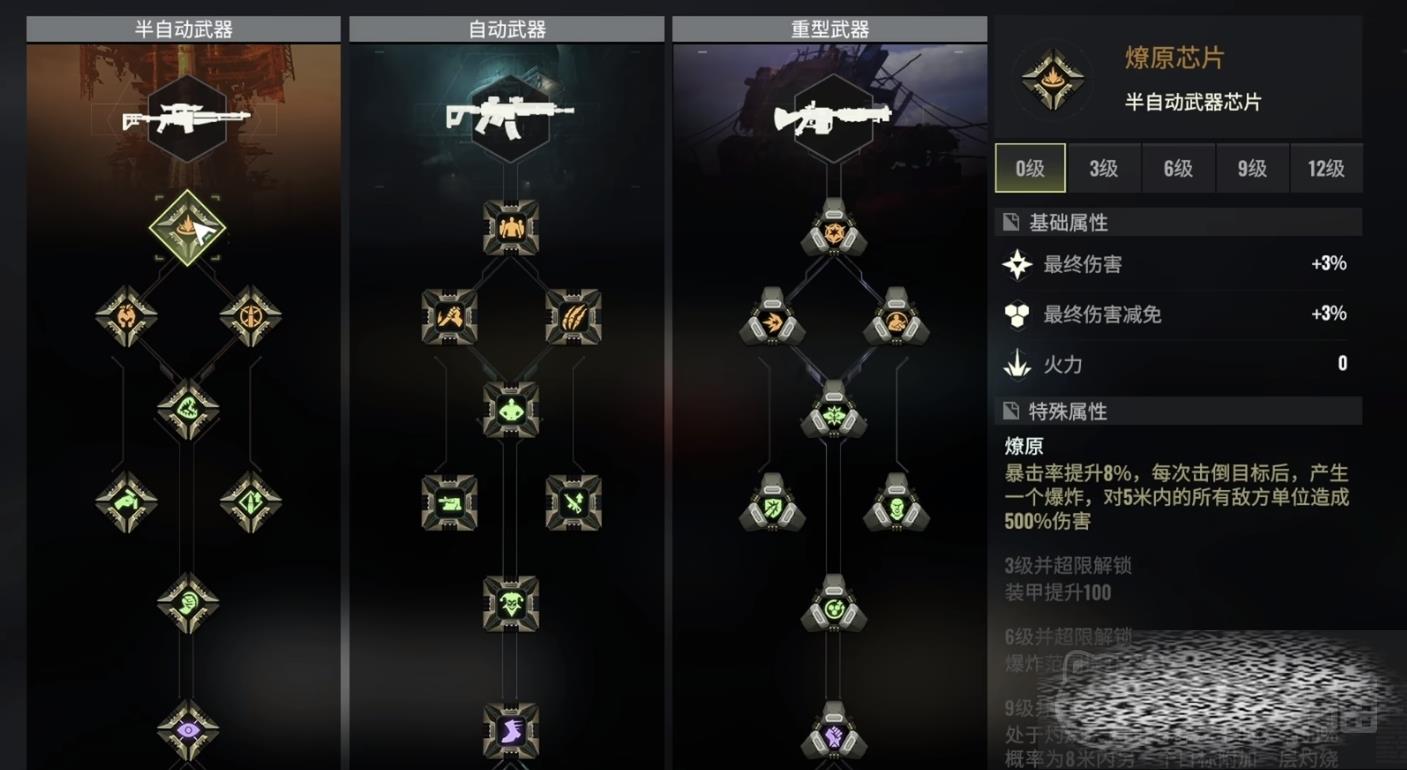Switch to the 12级 level tab
This screenshot has height=770, width=1407.
(1326, 168)
